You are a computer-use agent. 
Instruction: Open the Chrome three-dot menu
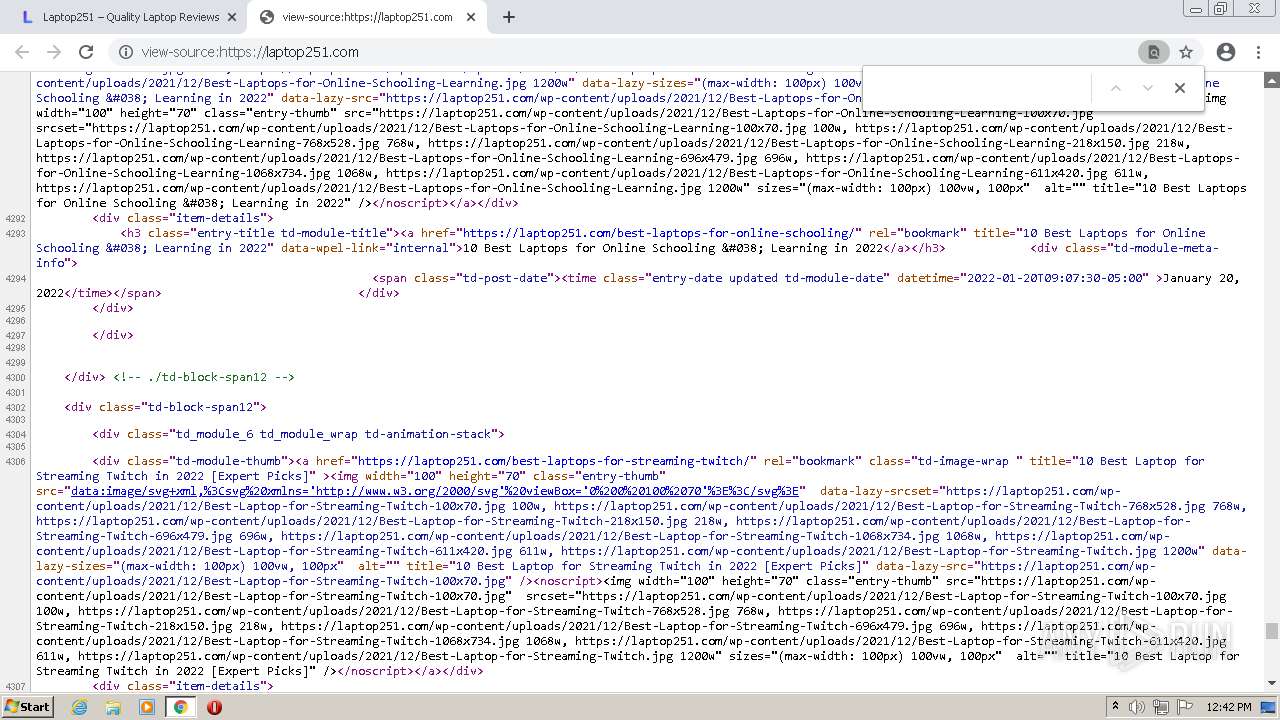click(x=1259, y=52)
